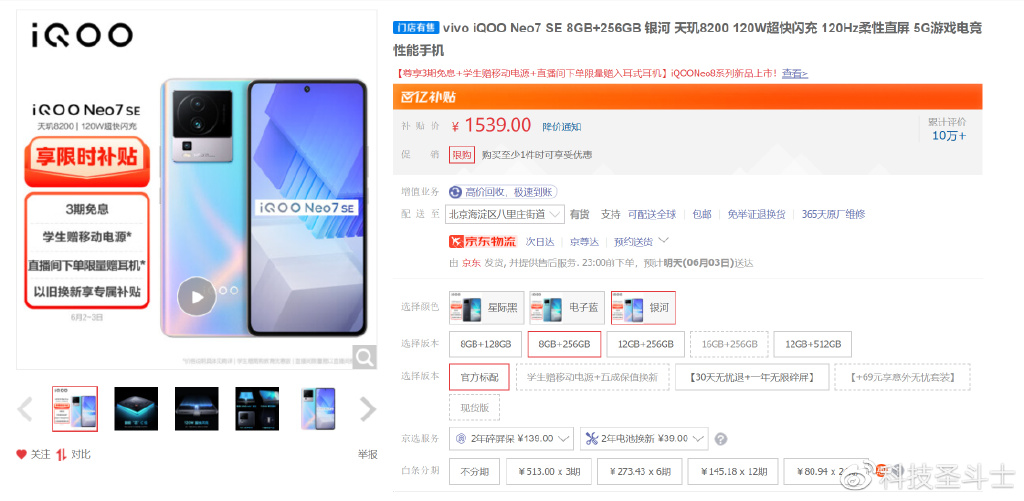
Task: Open 2年电池换新 ¥39.00 dropdown
Action: [644, 438]
